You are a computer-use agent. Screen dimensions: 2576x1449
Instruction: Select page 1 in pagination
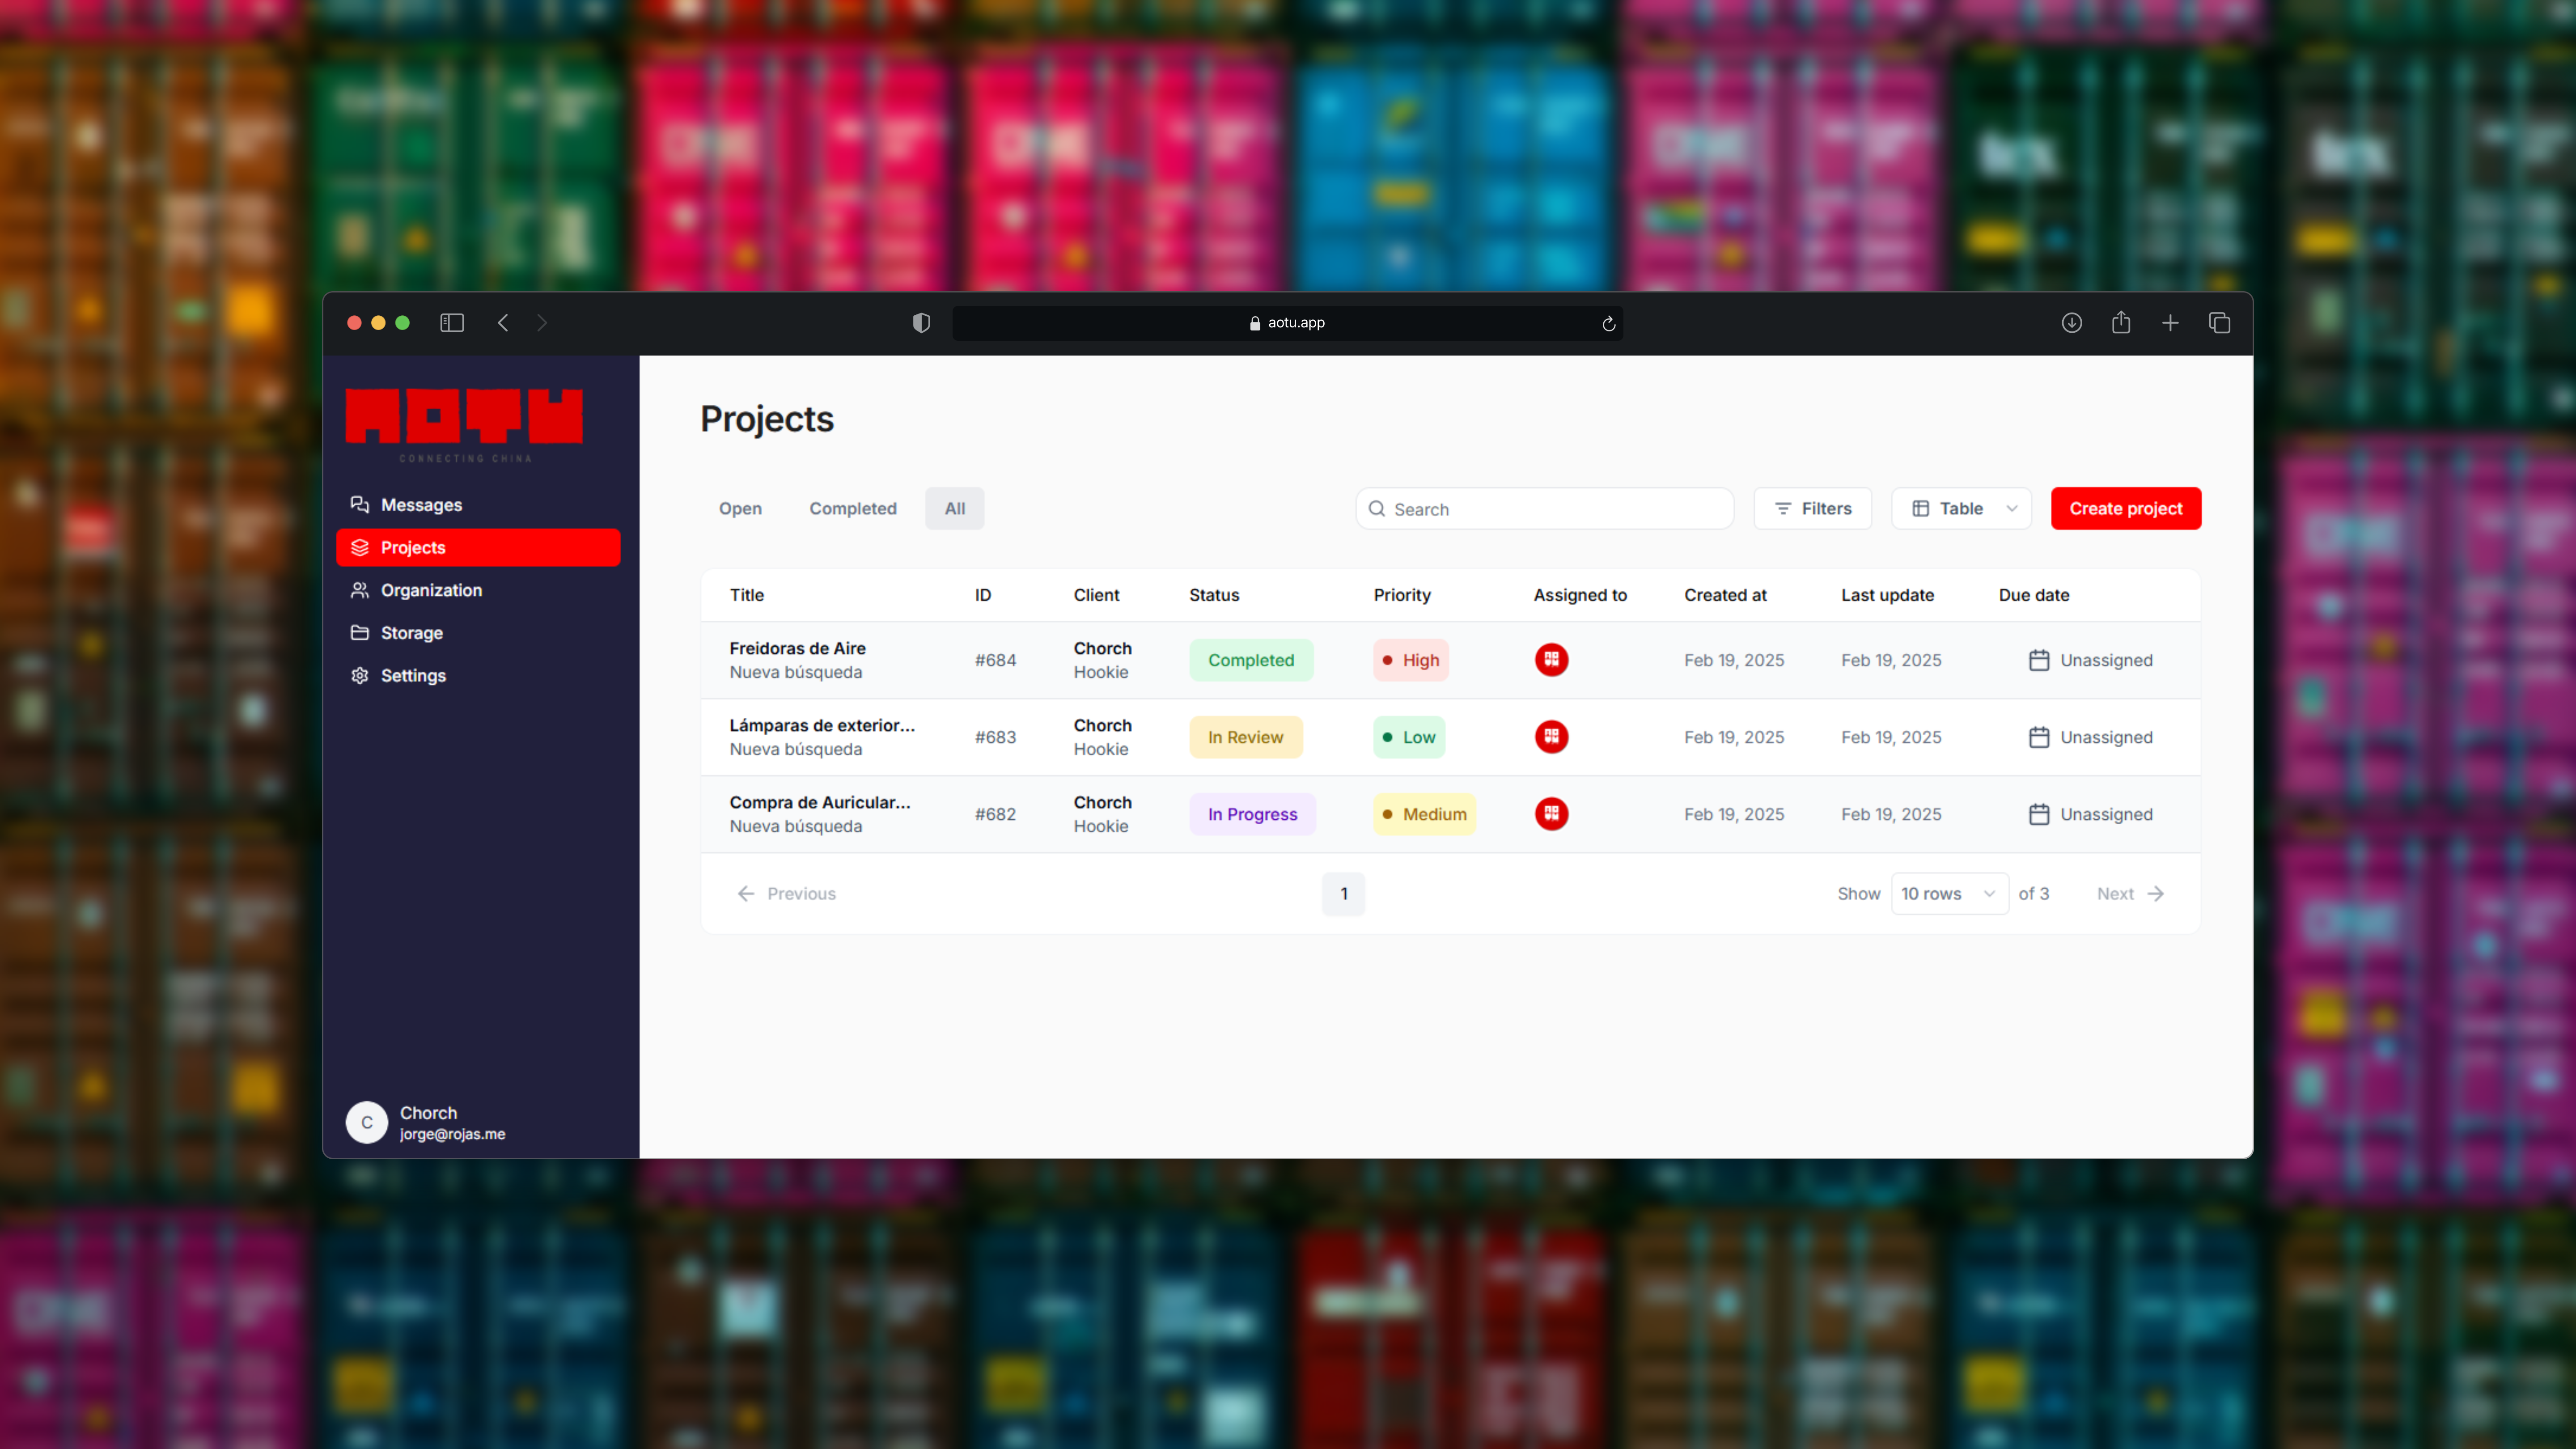point(1344,894)
